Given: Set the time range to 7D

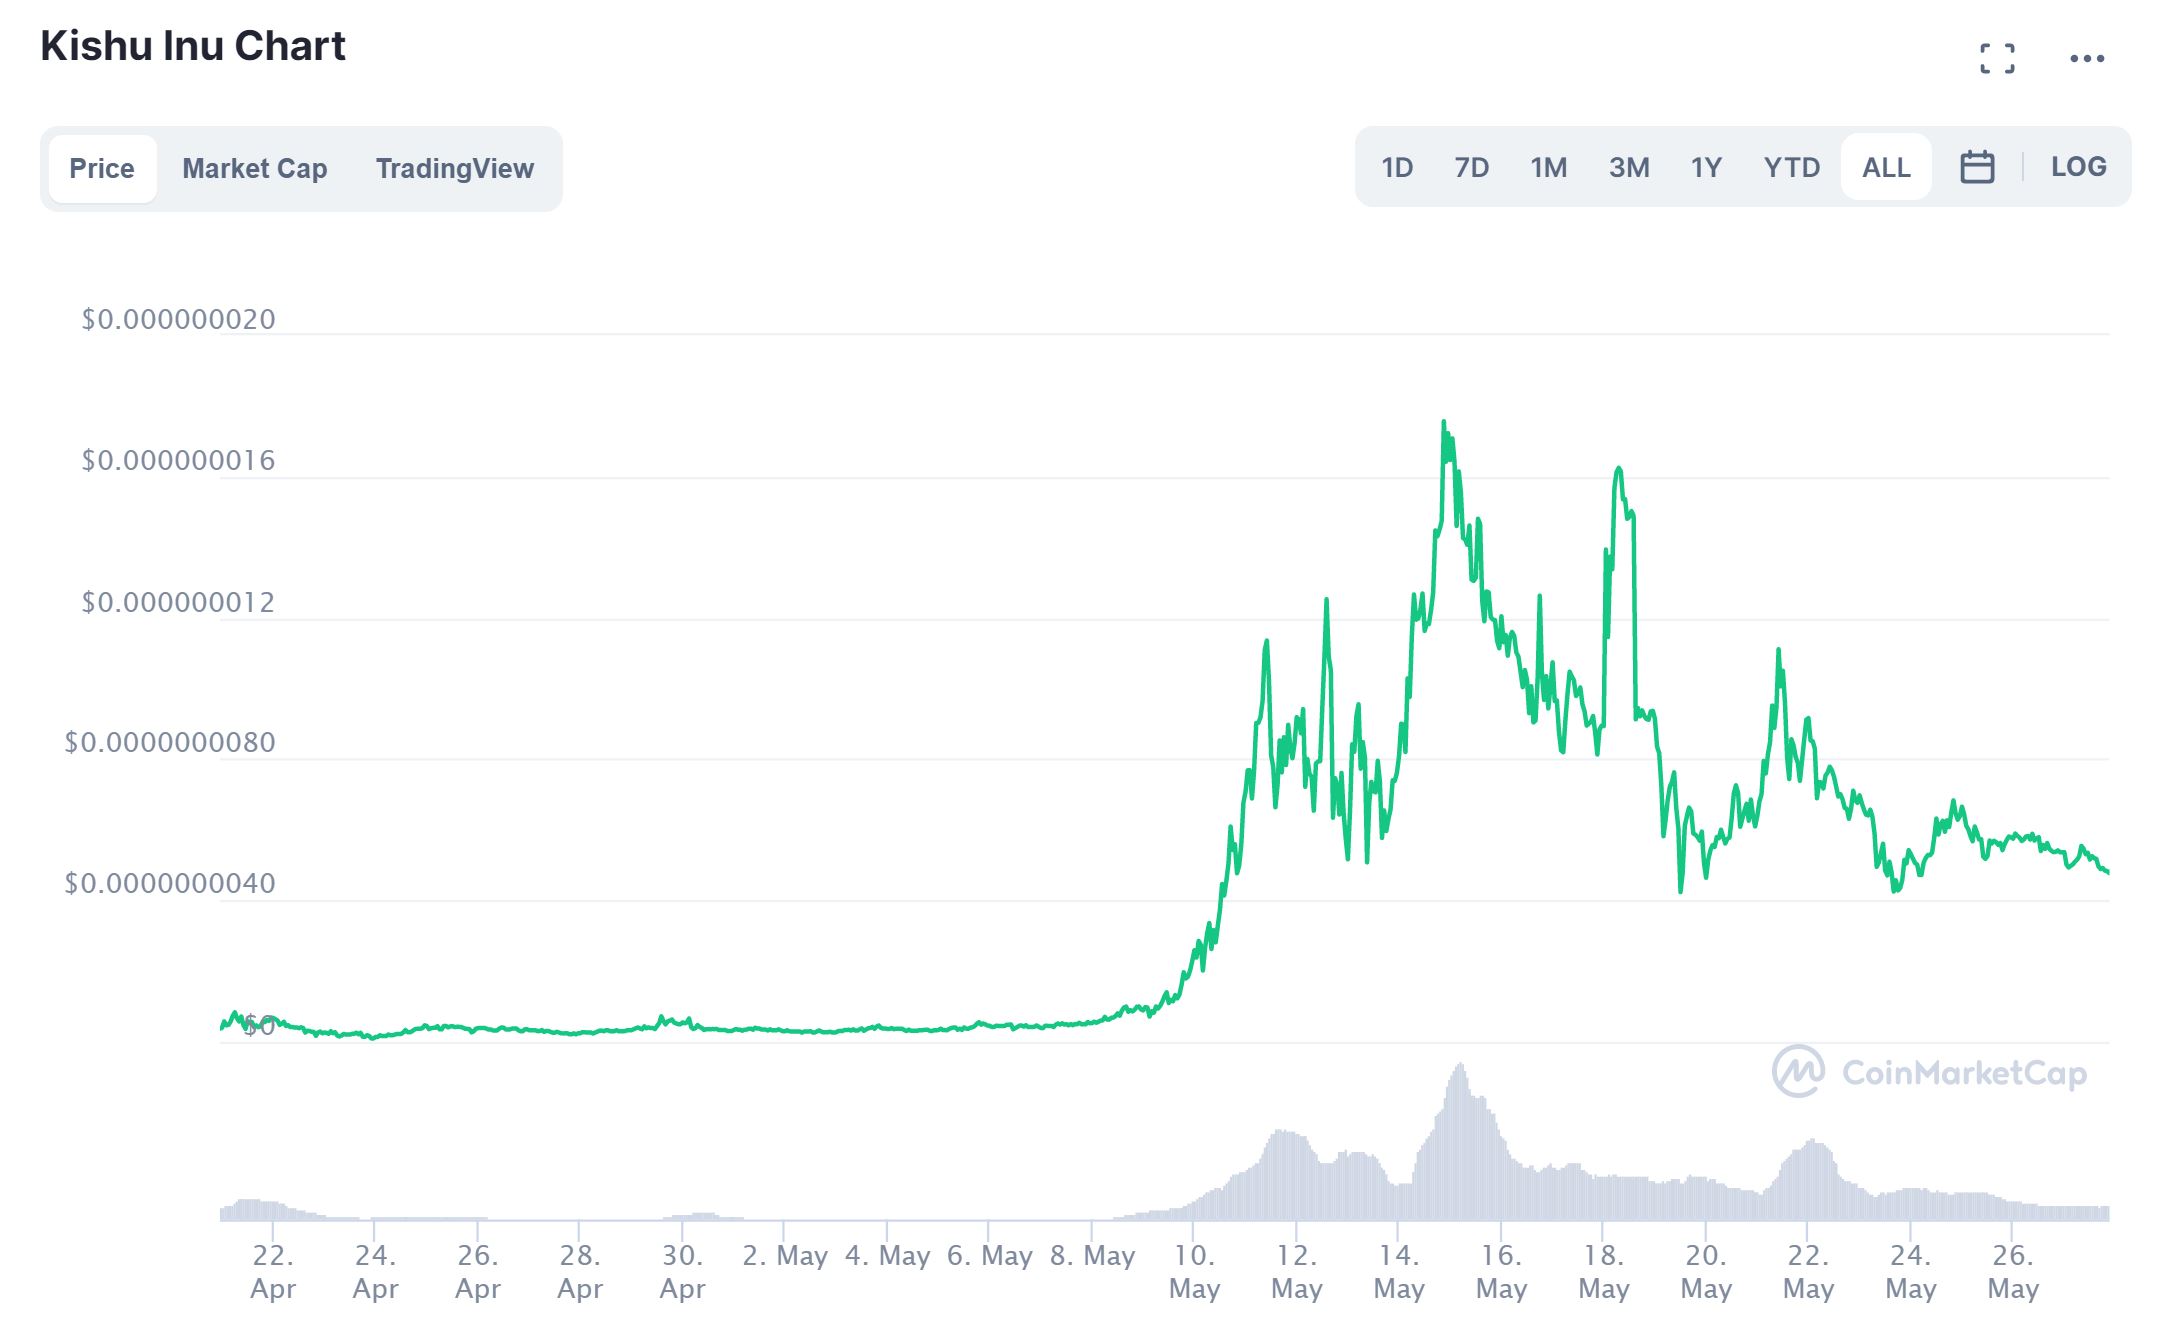Looking at the screenshot, I should 1471,167.
